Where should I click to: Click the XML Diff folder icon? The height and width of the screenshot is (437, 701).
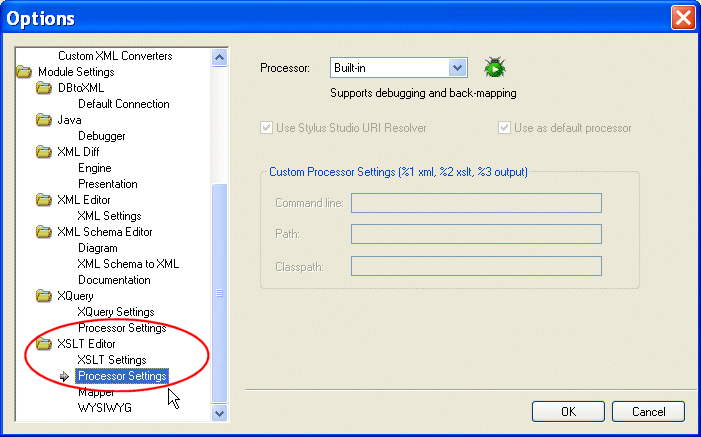[x=44, y=152]
